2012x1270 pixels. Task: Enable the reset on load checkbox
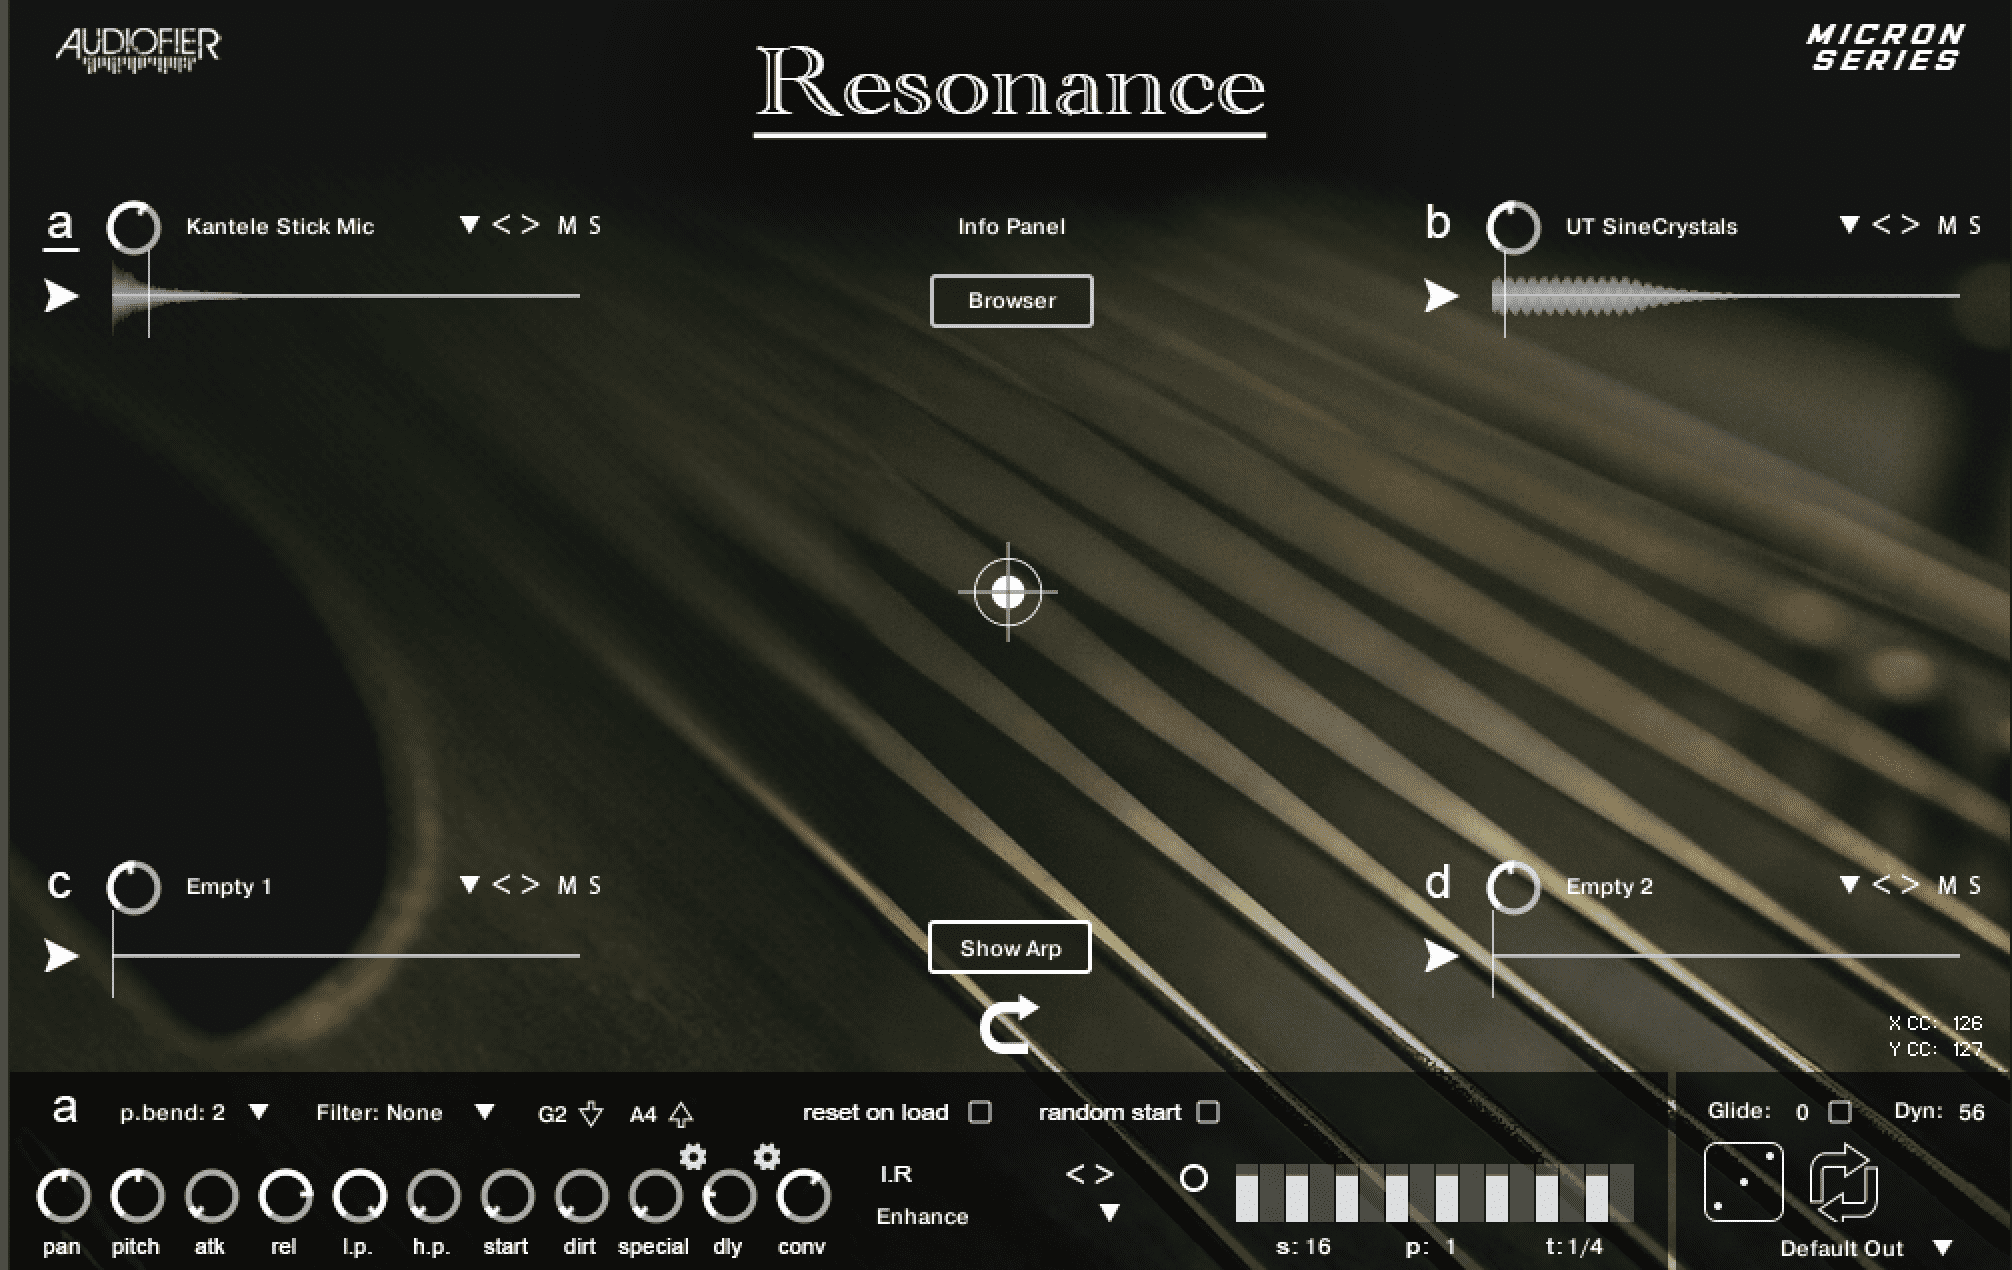tap(980, 1112)
